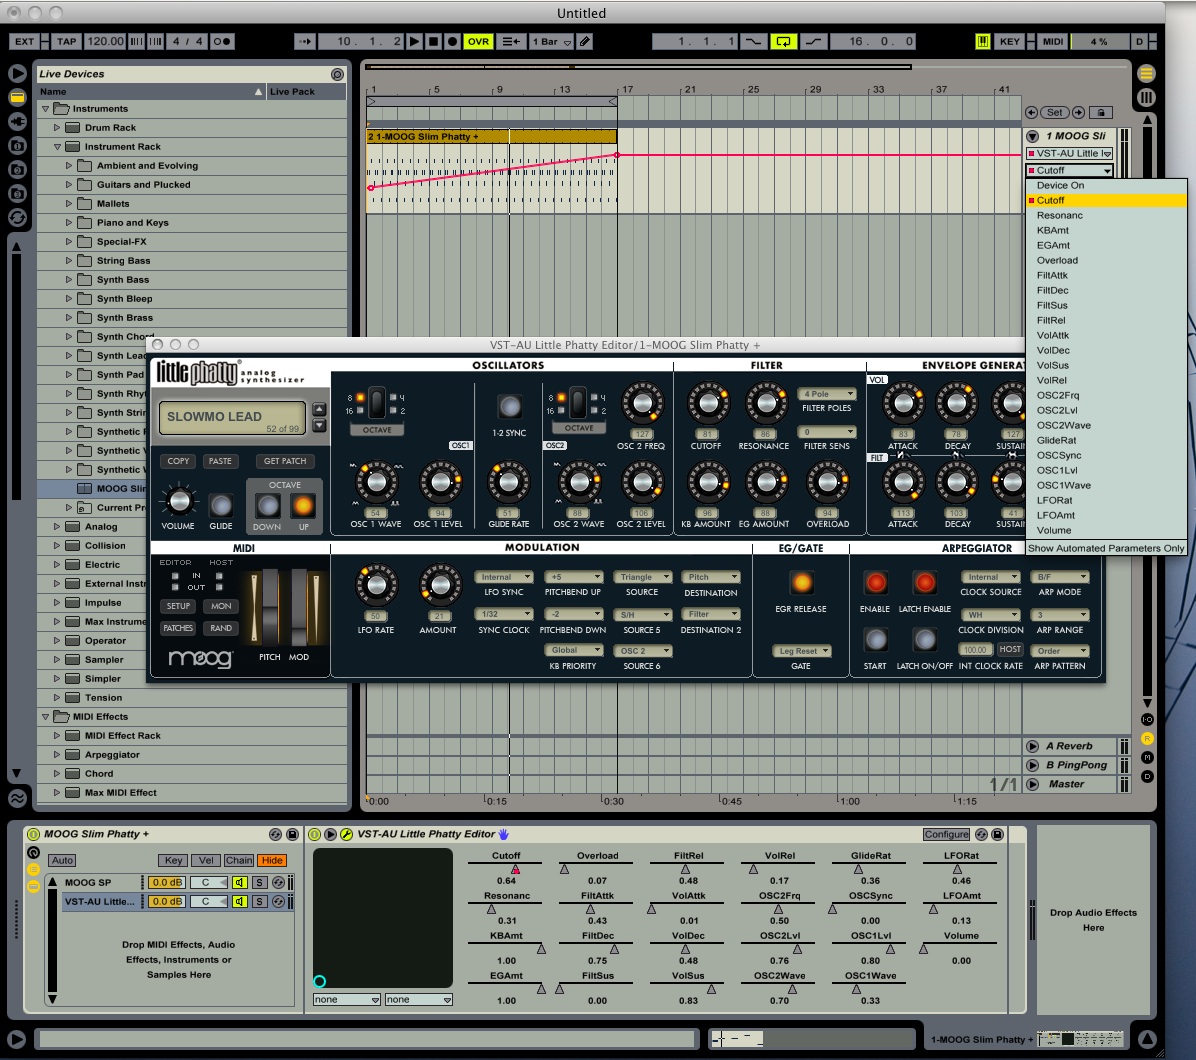The height and width of the screenshot is (1060, 1196).
Task: Choose Show Automated Parameters Only
Action: pyautogui.click(x=1106, y=548)
